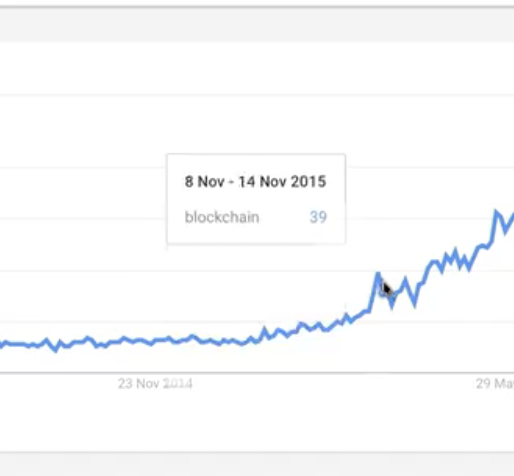The width and height of the screenshot is (514, 476).
Task: Click the highest peak of the line at far right
Action: click(x=496, y=211)
